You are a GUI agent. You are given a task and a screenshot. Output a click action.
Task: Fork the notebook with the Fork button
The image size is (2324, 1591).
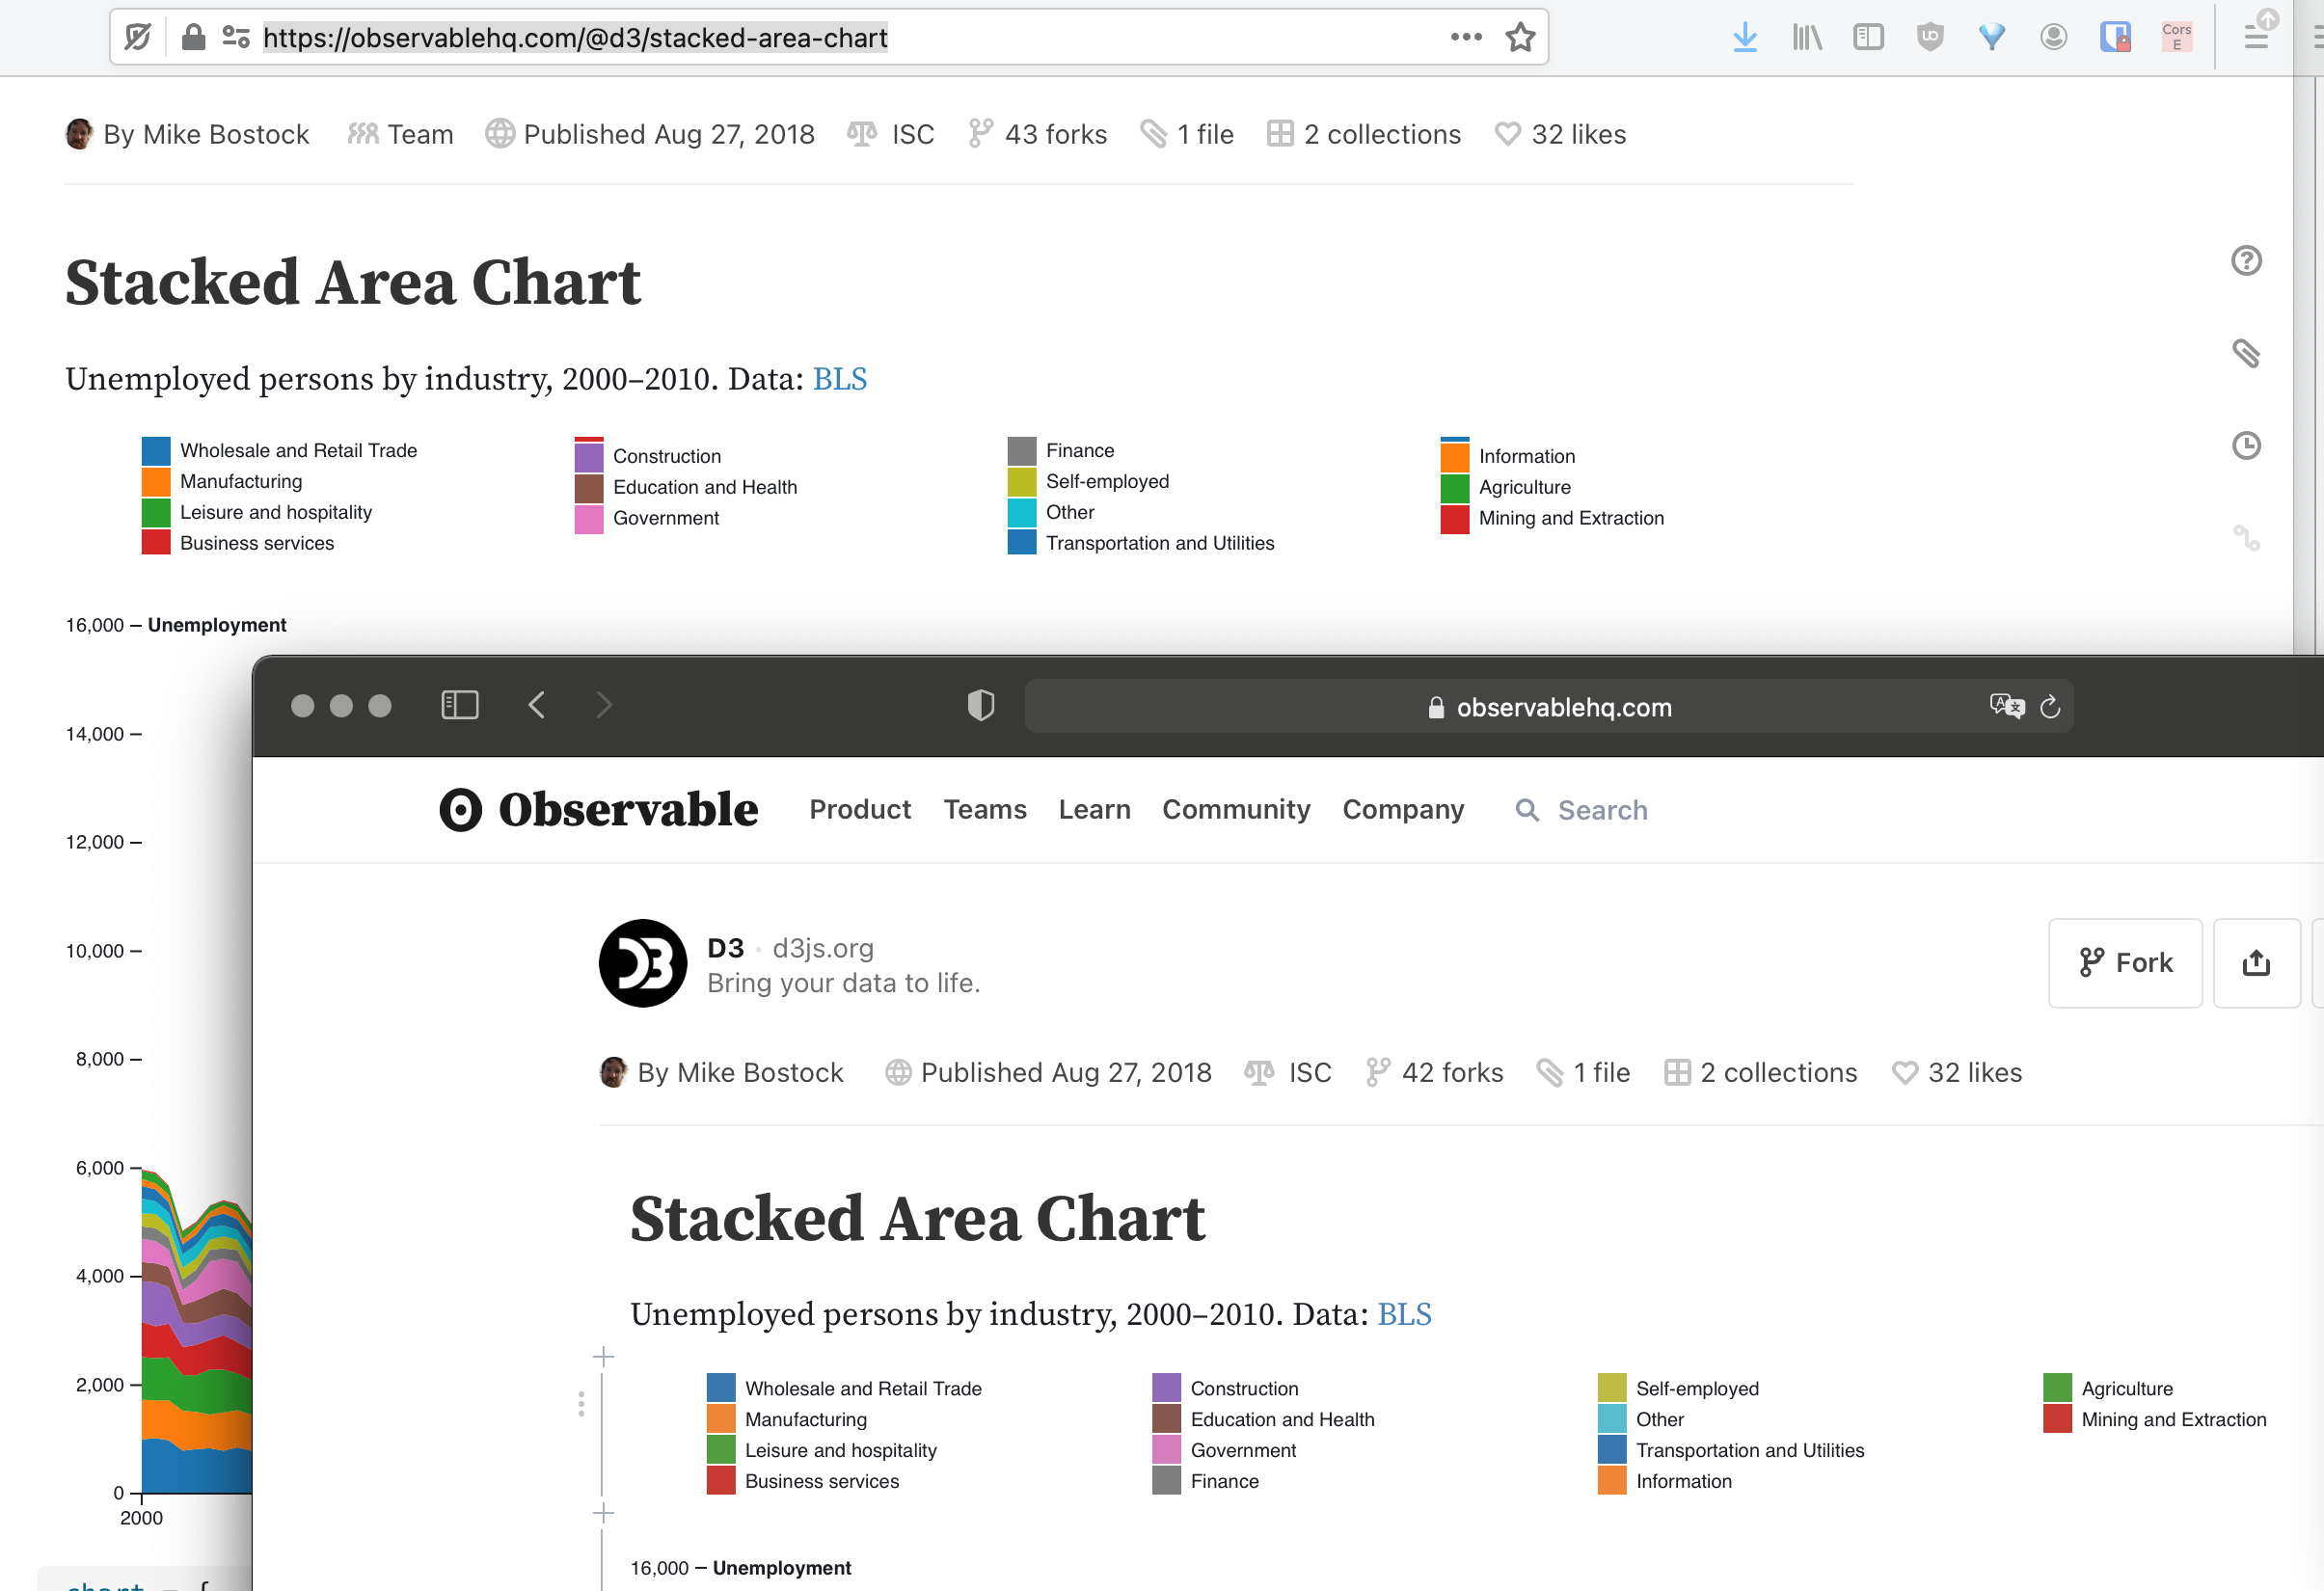(x=2125, y=963)
